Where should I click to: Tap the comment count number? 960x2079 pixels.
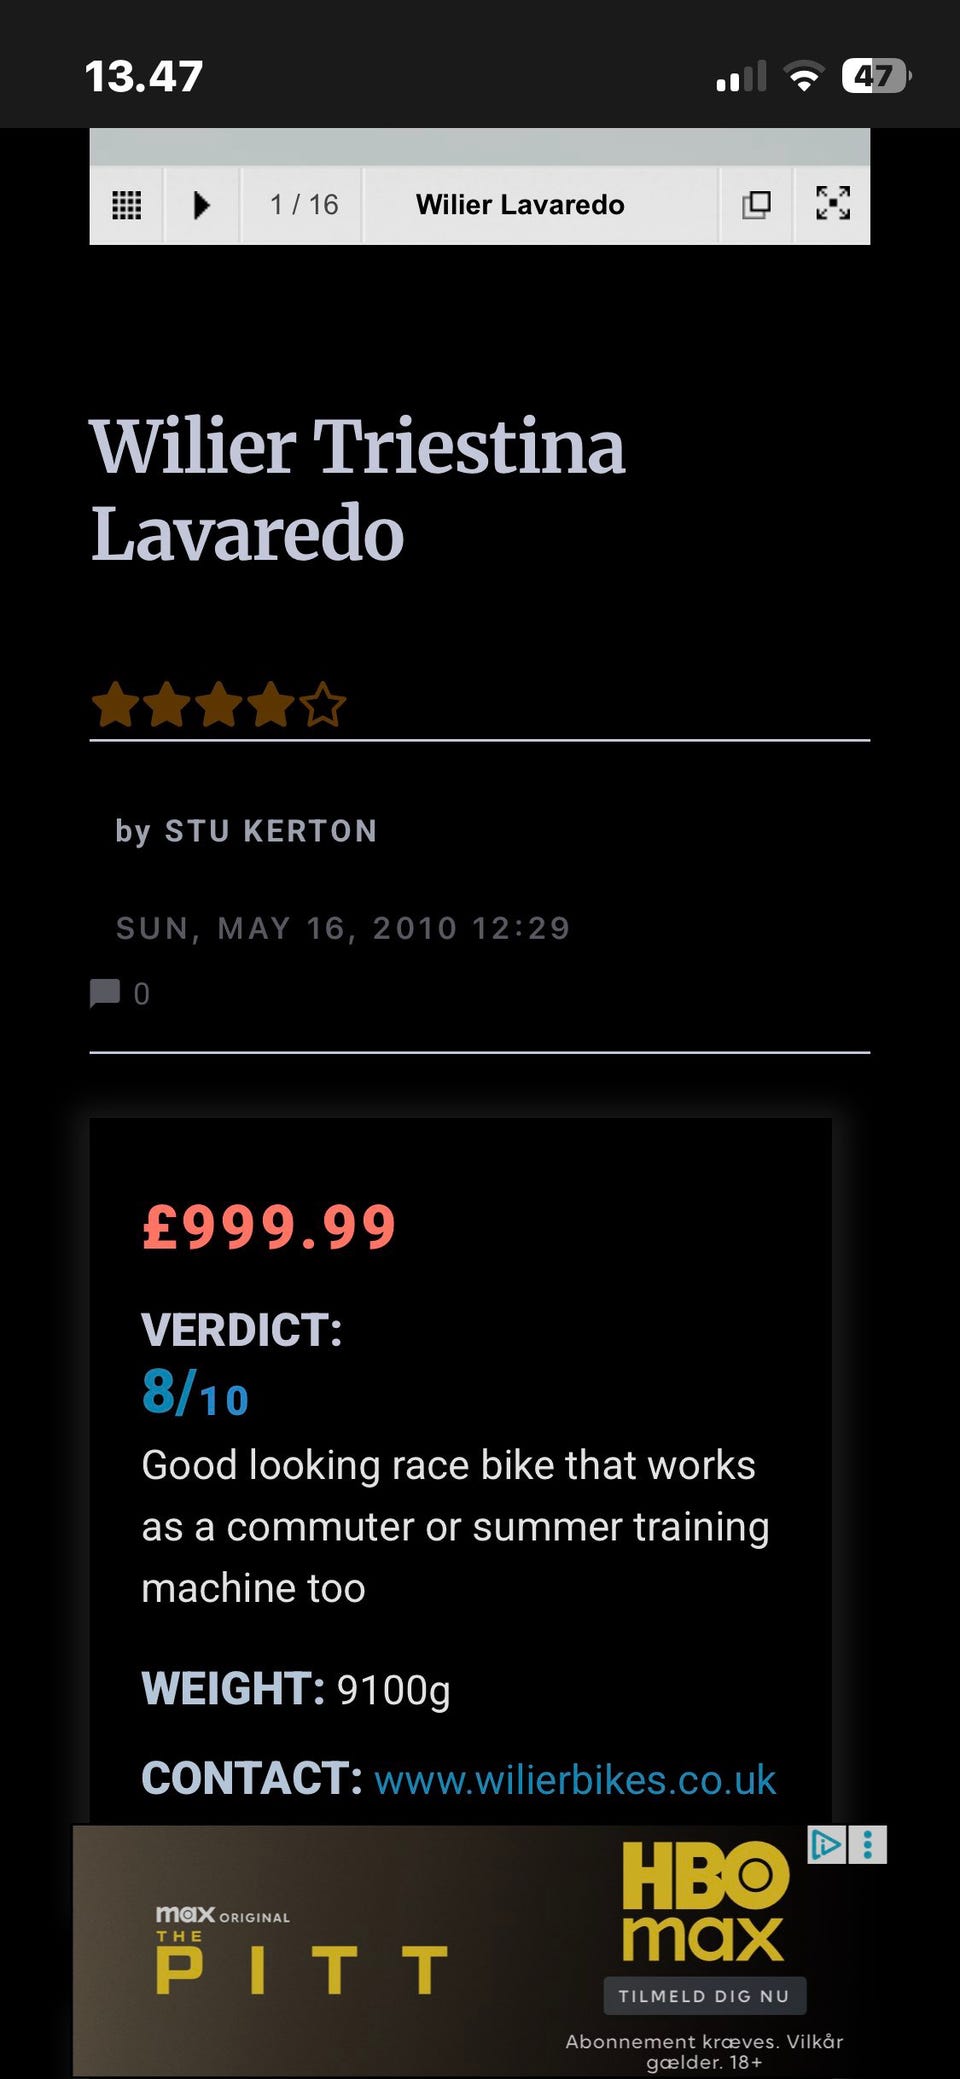141,994
